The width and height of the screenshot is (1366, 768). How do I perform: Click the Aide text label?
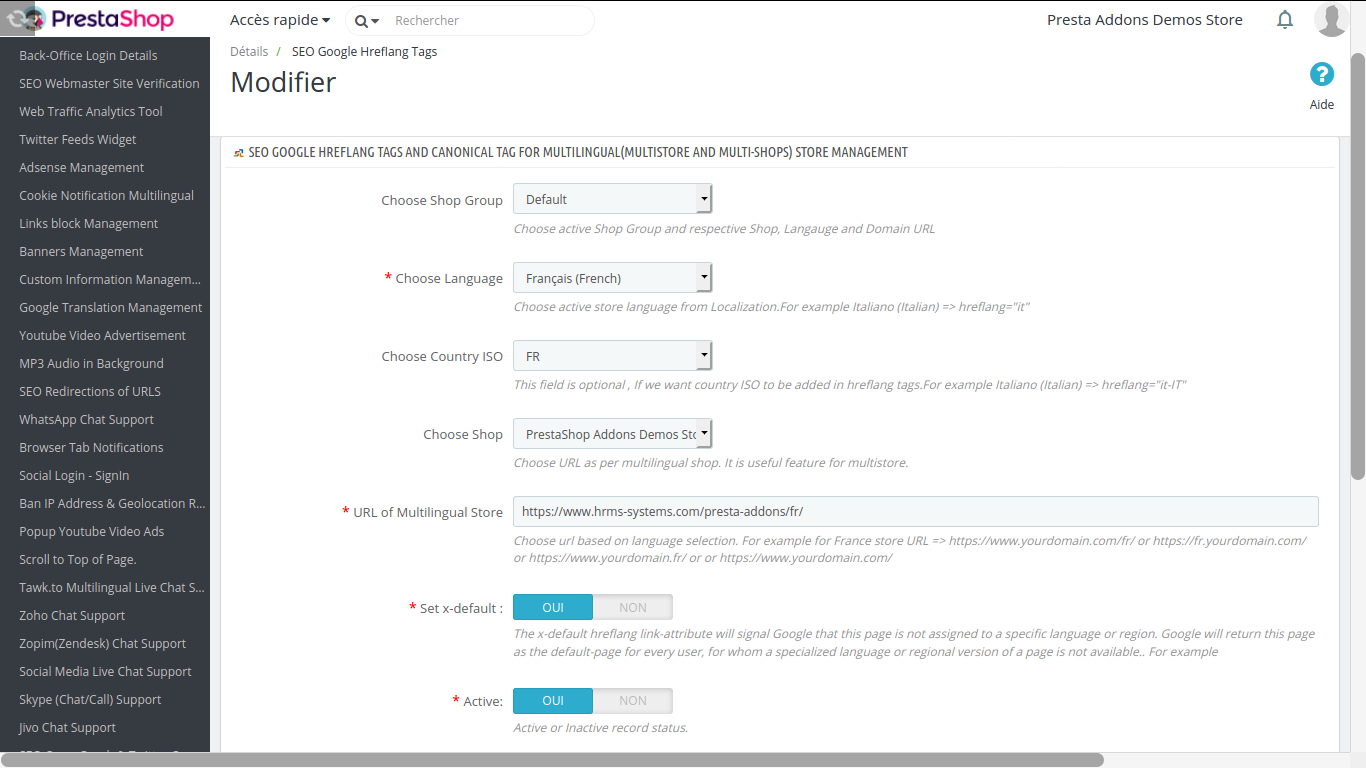click(1322, 105)
